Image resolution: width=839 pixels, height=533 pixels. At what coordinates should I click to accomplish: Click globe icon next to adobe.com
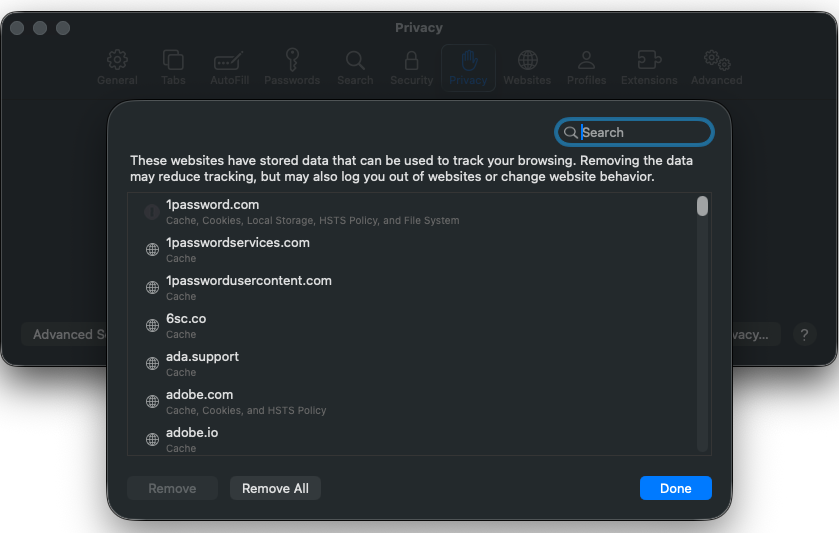[152, 401]
